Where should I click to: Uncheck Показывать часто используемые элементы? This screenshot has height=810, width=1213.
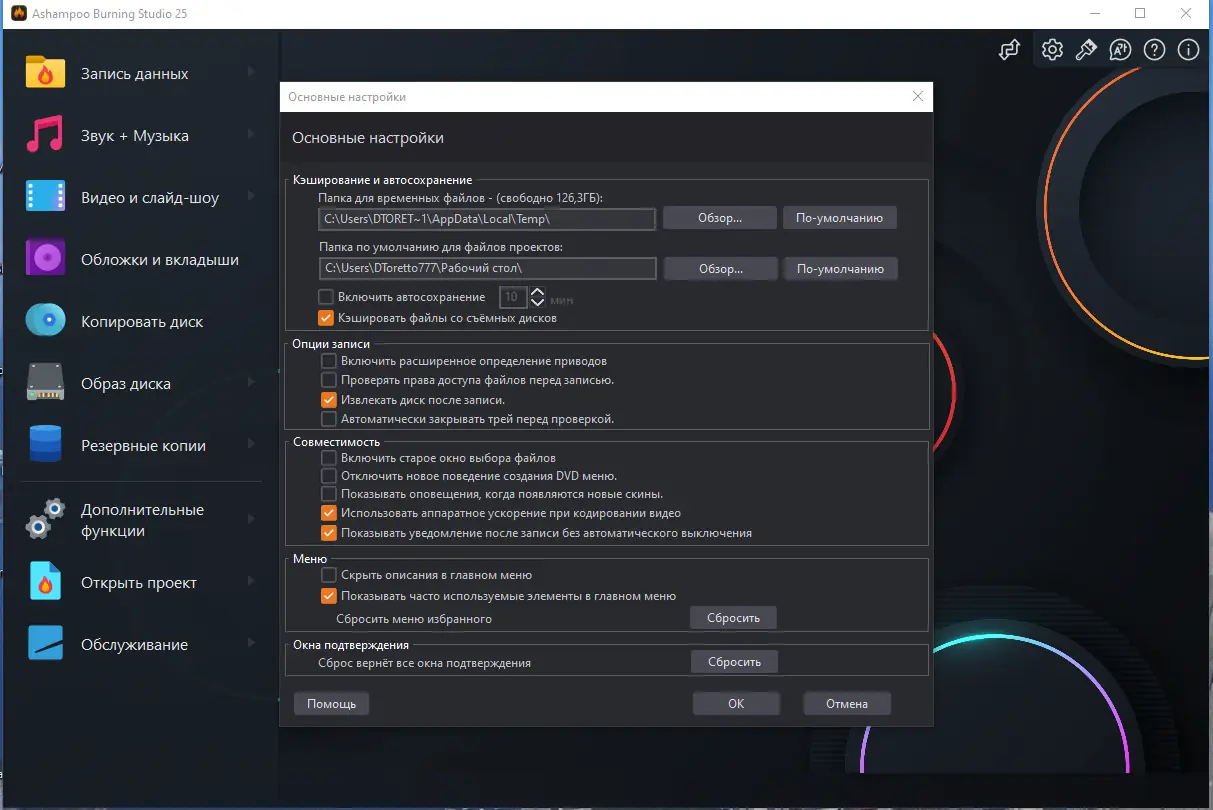(328, 596)
